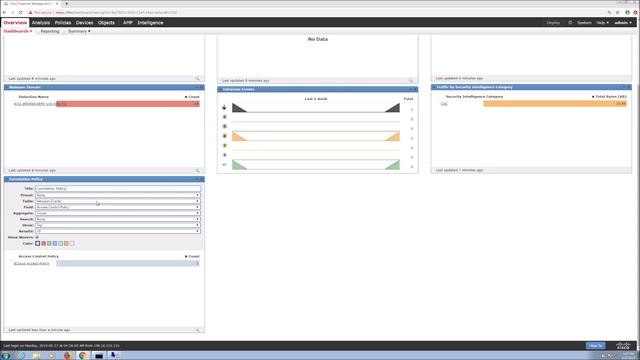640x360 pixels.
Task: Open the Results dropdown
Action: [x=118, y=231]
